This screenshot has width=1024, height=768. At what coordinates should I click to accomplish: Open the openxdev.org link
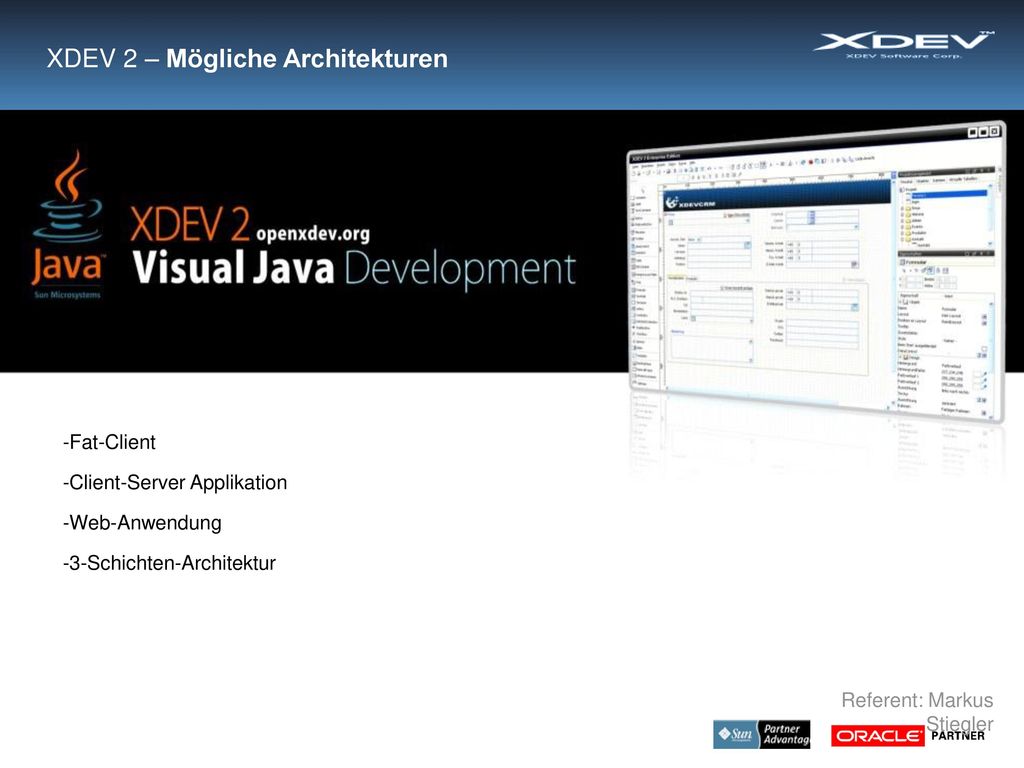pyautogui.click(x=313, y=234)
